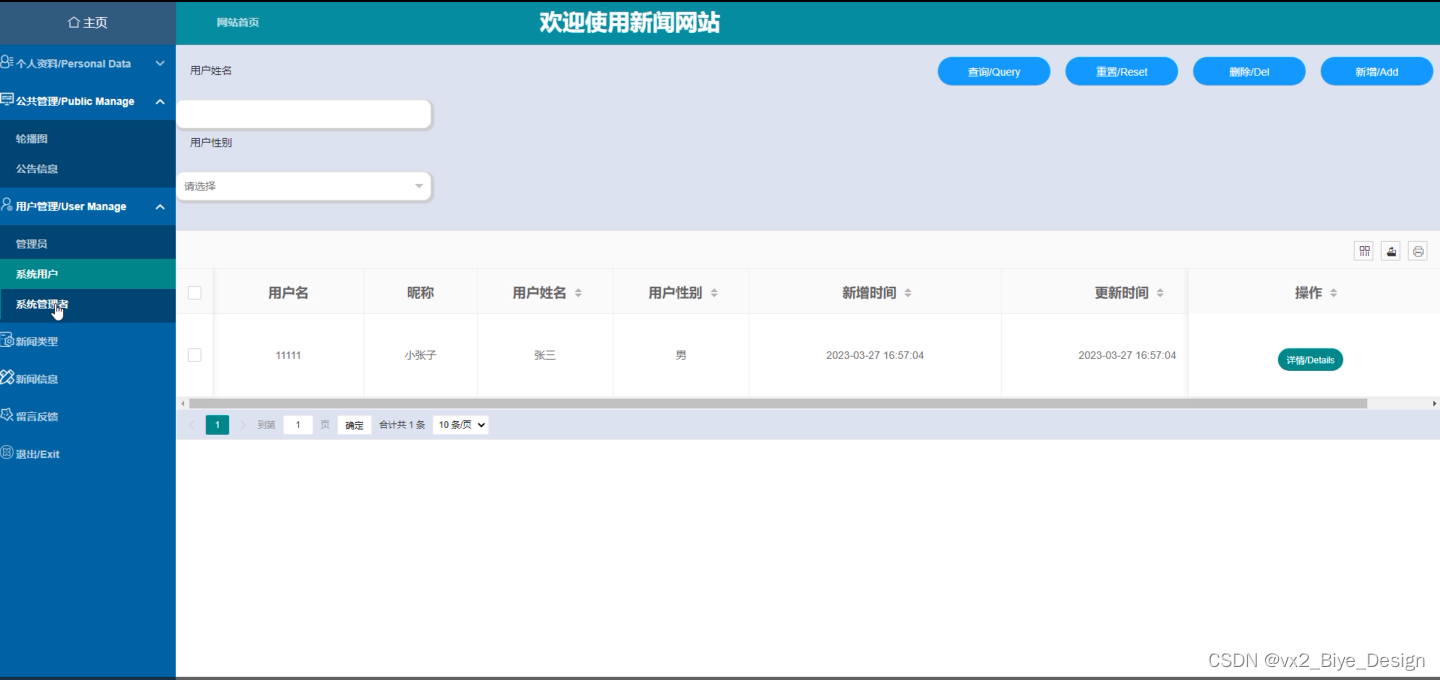Screen dimensions: 1440x680
Task: Click the 用户姓名 search input field
Action: click(x=303, y=114)
